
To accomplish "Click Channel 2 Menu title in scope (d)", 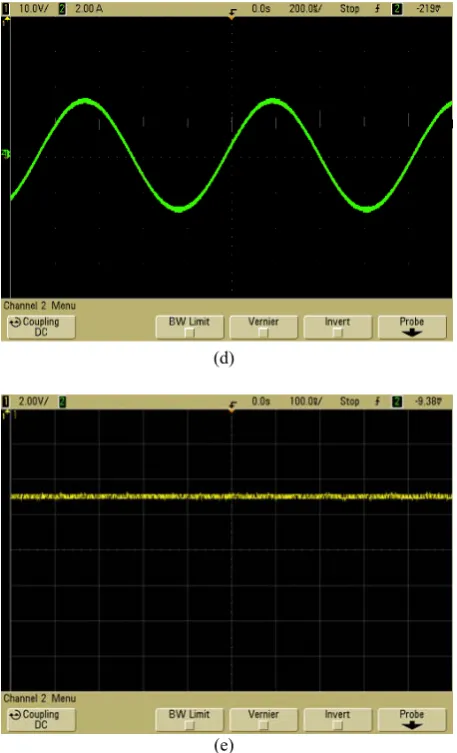I will [x=39, y=305].
